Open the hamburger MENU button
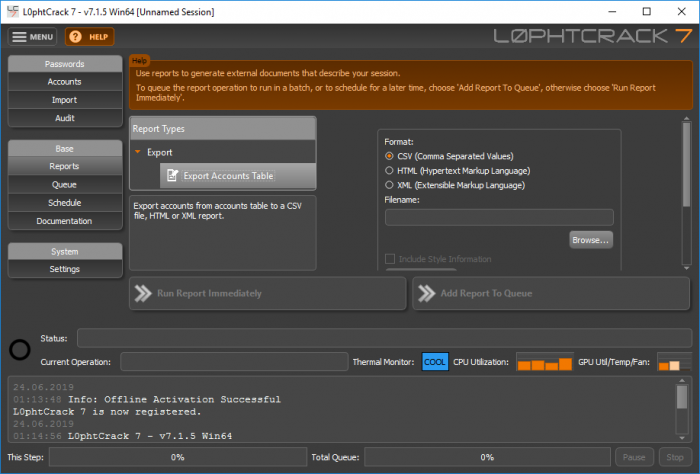 33,37
